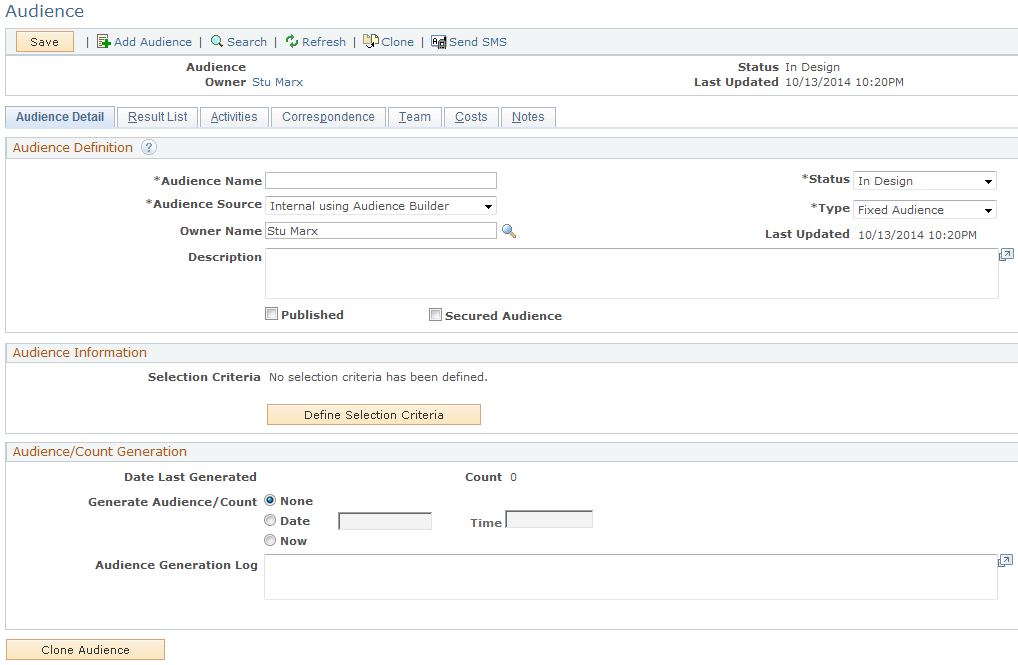Click the Audience Generation Log text area
1018x665 pixels.
631,577
